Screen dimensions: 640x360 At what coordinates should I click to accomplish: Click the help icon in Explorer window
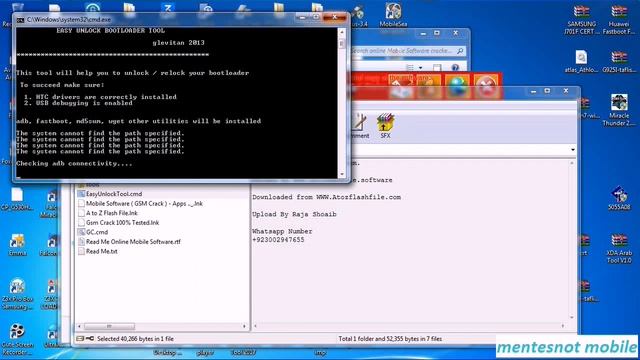455,67
